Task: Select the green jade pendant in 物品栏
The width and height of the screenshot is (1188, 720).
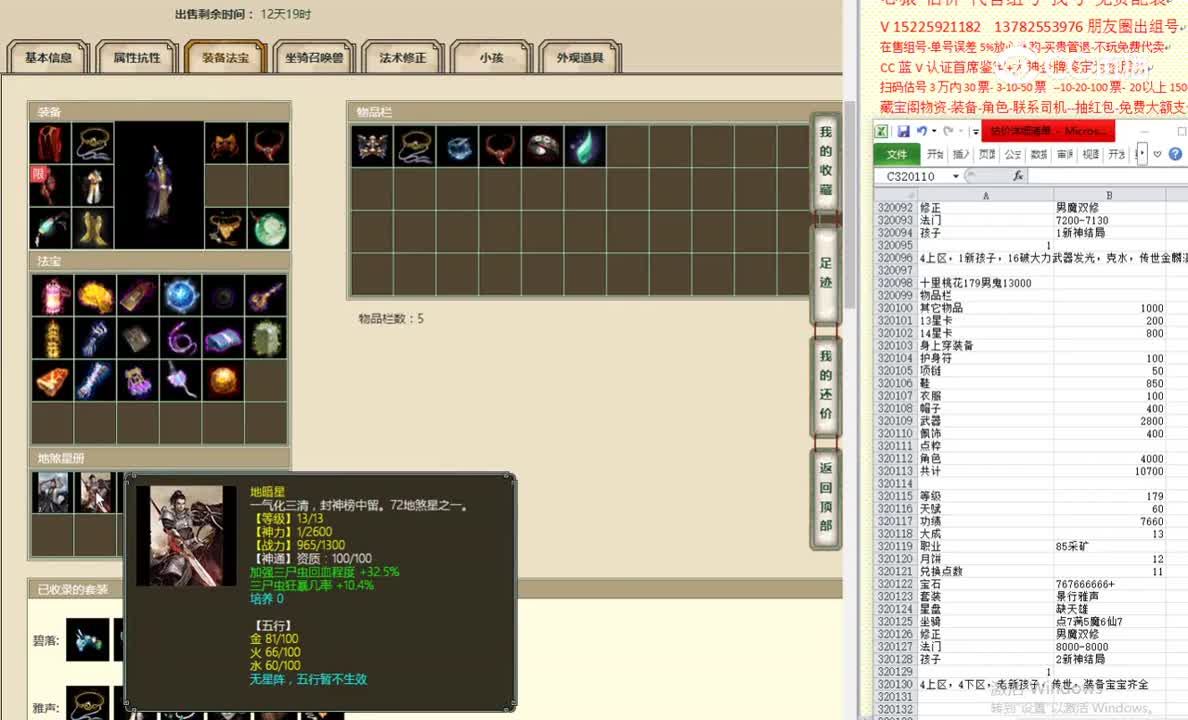Action: [x=585, y=145]
